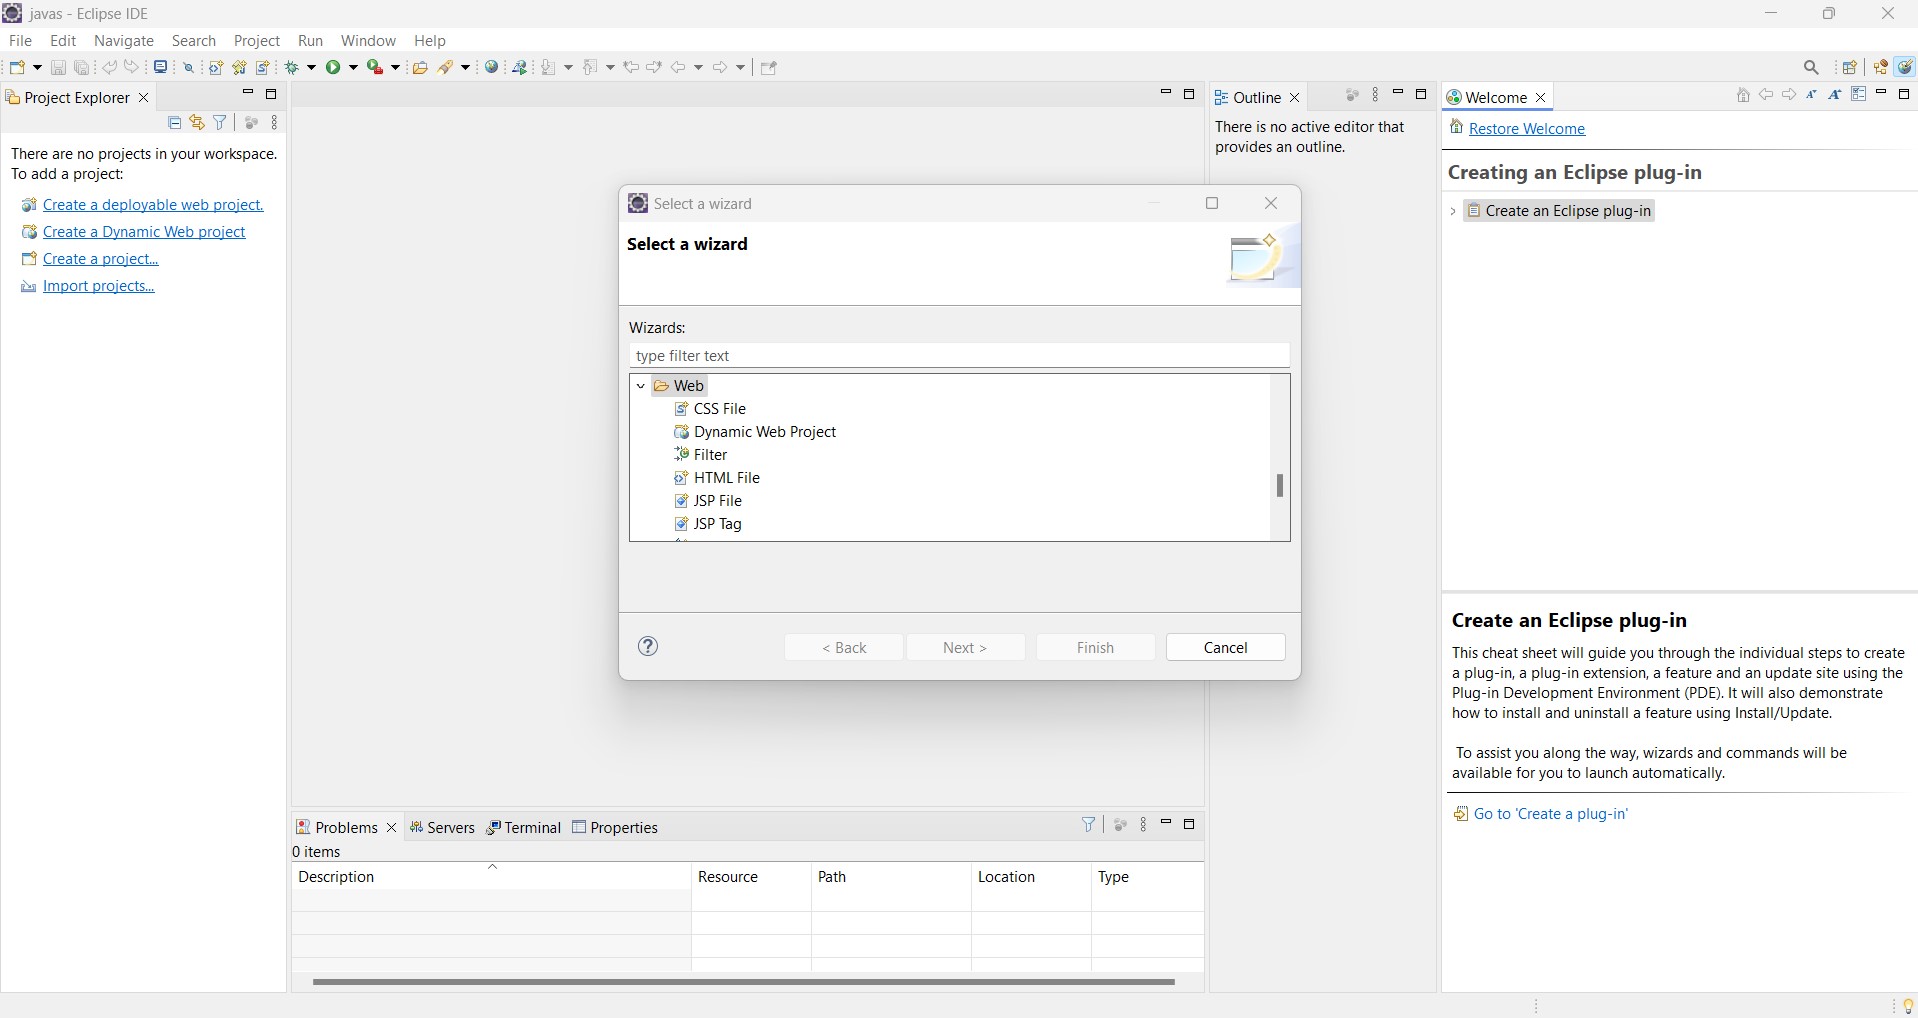Collapse the Web folder in wizard tree
1918x1018 pixels.
pyautogui.click(x=641, y=386)
